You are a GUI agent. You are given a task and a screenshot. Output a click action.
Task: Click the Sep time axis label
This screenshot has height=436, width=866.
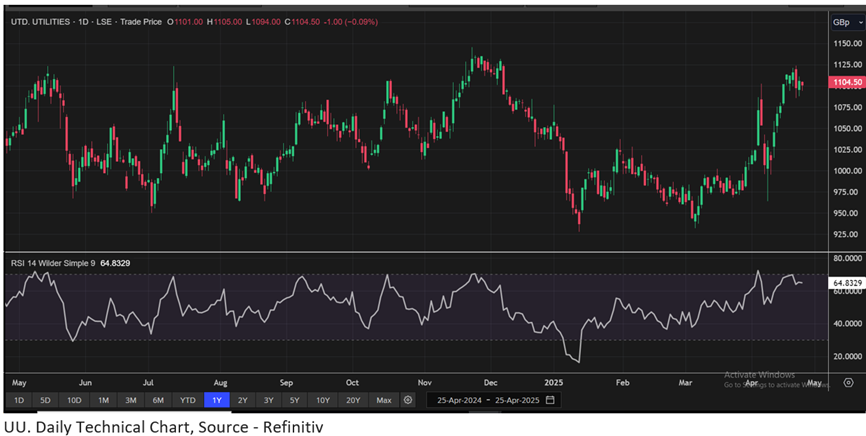(286, 382)
